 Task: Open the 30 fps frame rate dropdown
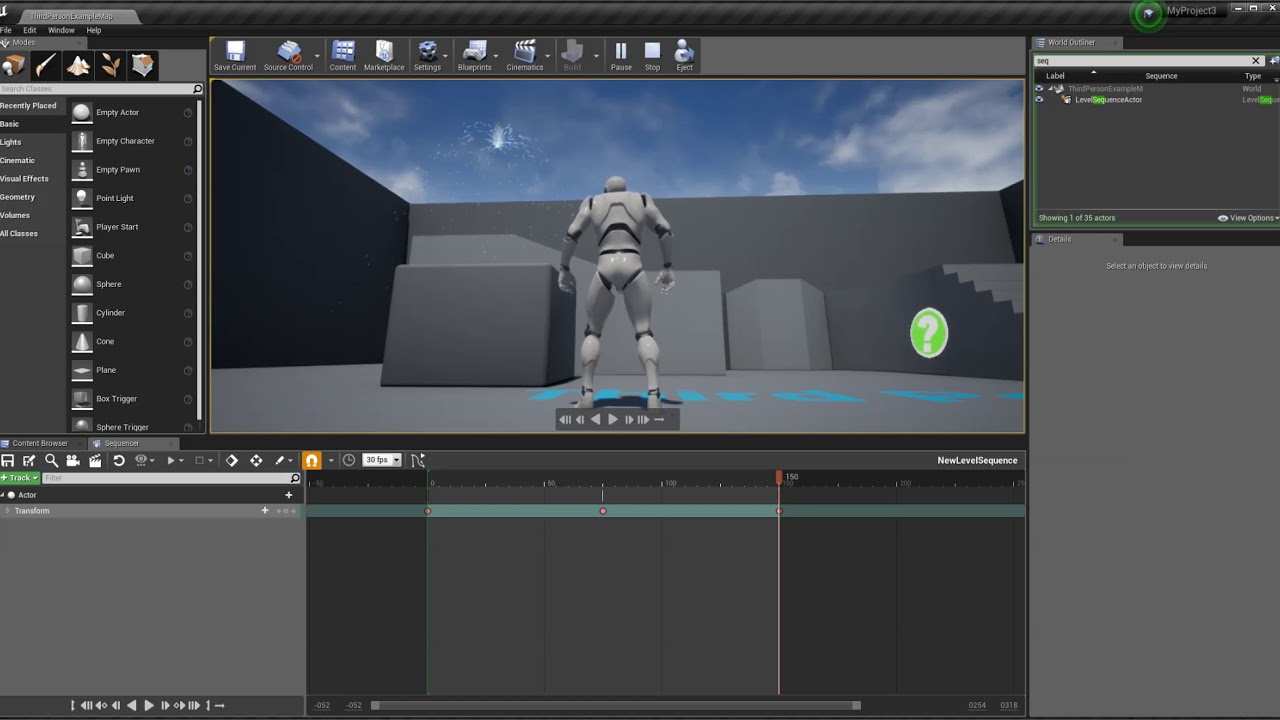(x=382, y=460)
